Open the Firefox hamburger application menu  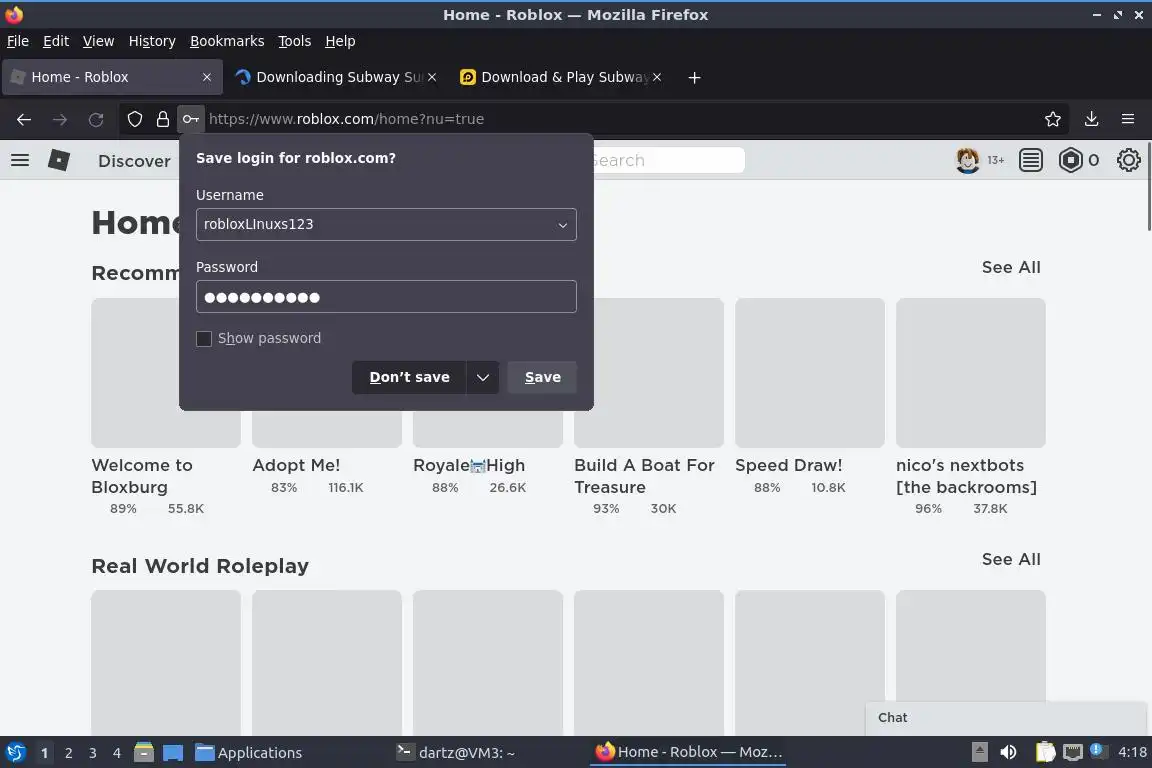click(1128, 119)
